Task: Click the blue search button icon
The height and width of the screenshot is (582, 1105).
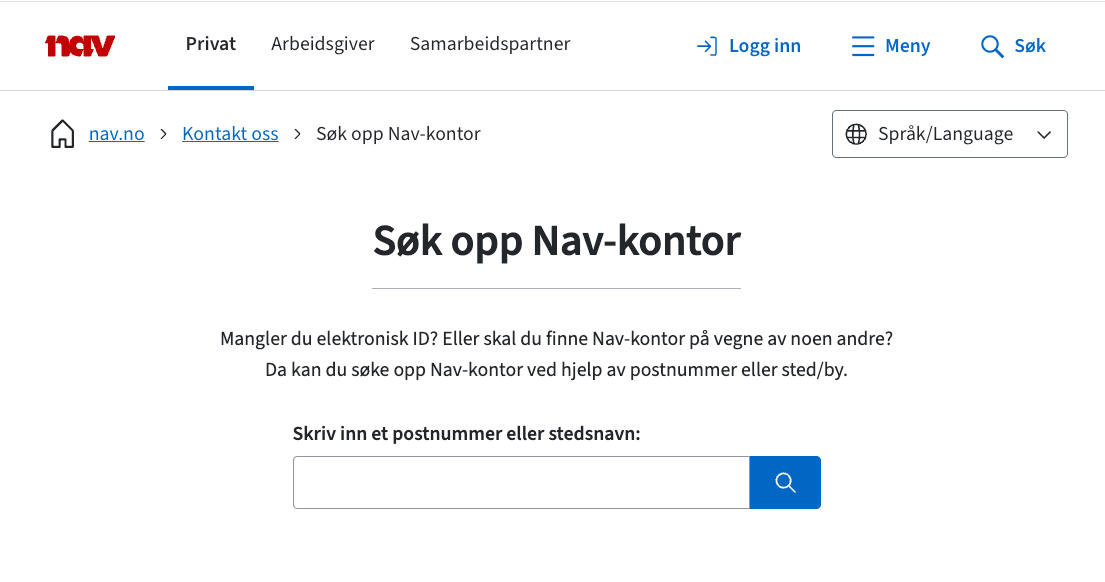Action: point(784,482)
